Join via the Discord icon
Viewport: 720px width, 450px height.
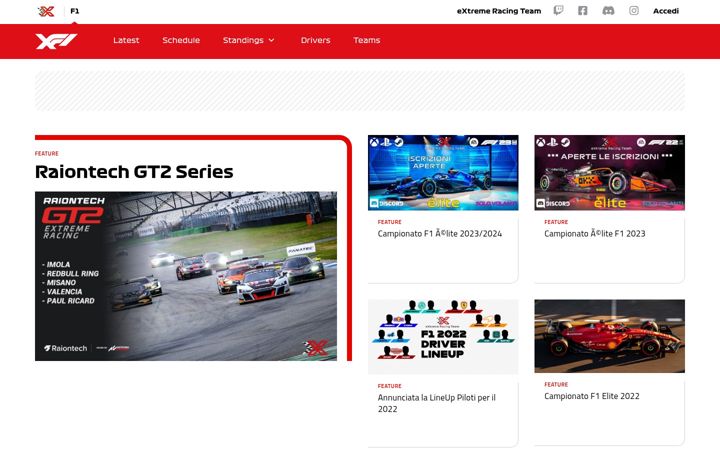(x=608, y=11)
